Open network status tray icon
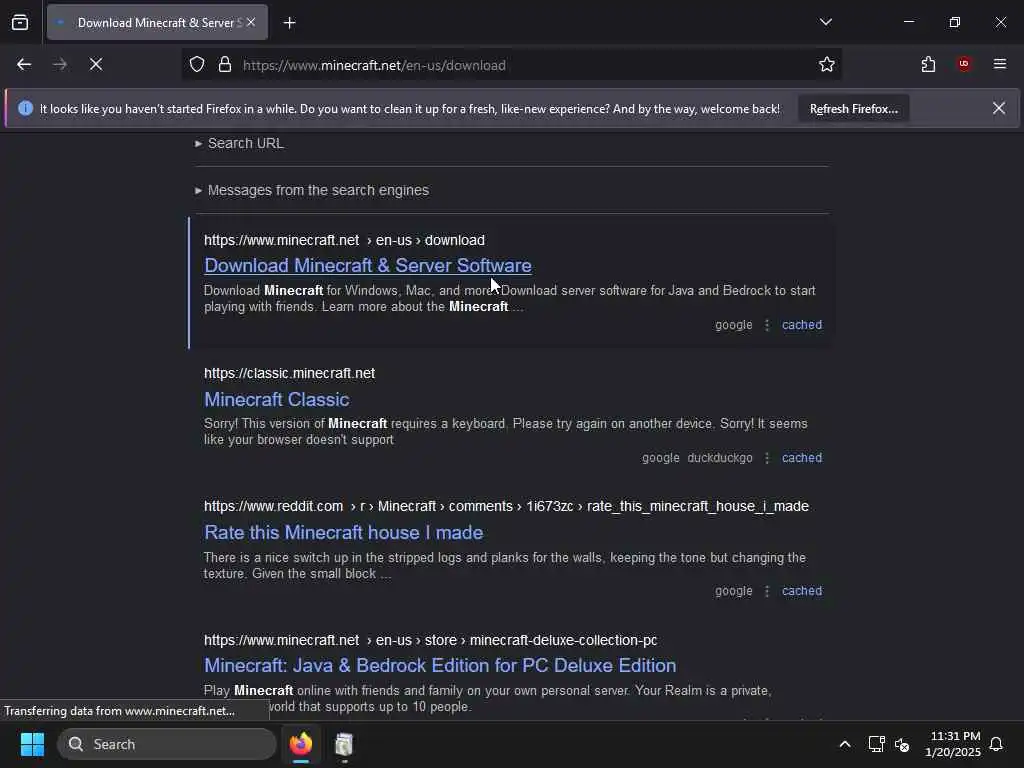This screenshot has height=768, width=1024. (x=876, y=744)
